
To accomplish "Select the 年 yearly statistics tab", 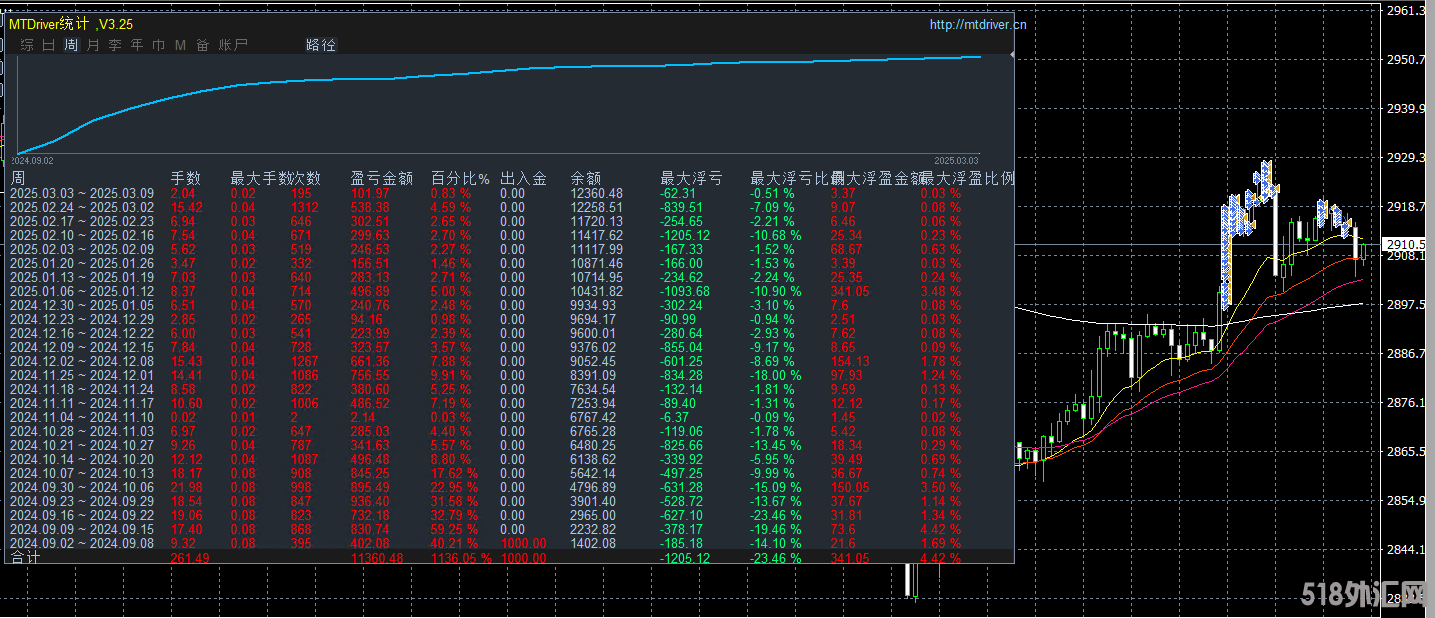I will [x=137, y=45].
